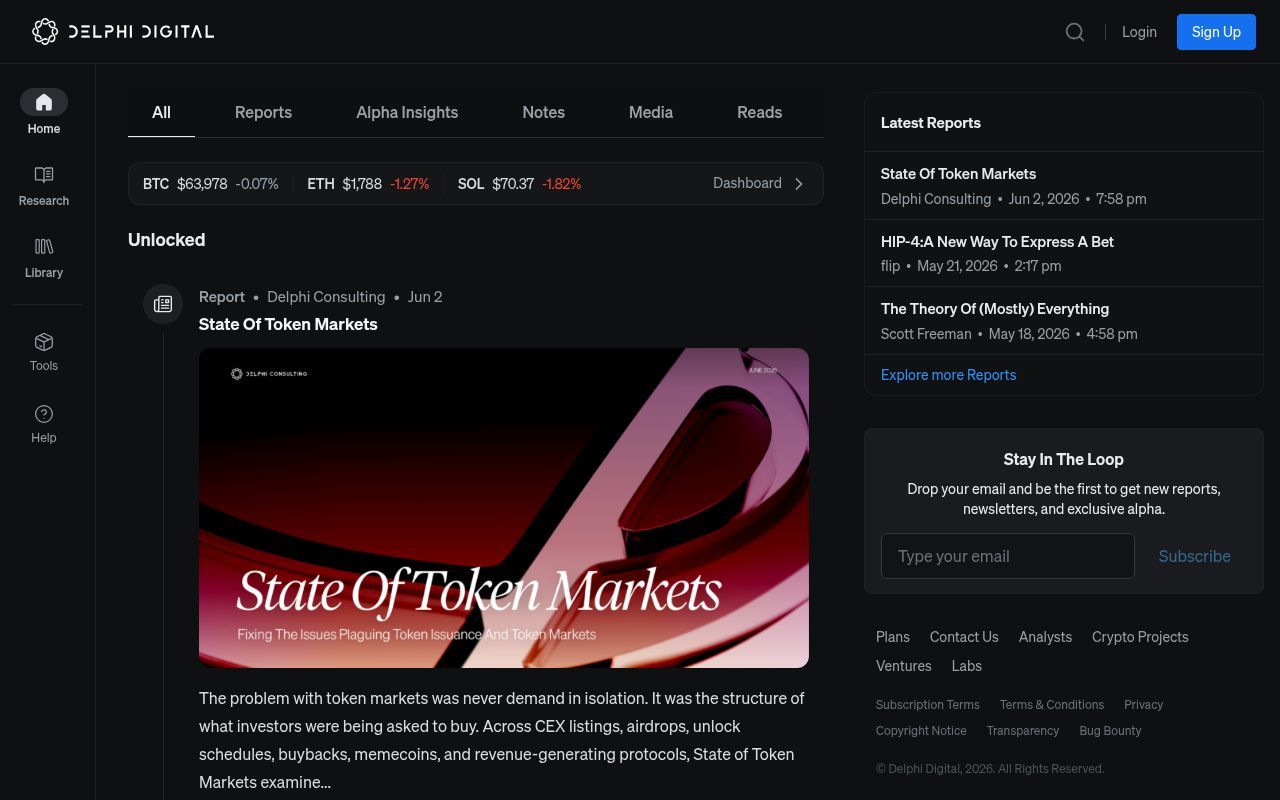Open the Privacy link

[x=1143, y=705]
